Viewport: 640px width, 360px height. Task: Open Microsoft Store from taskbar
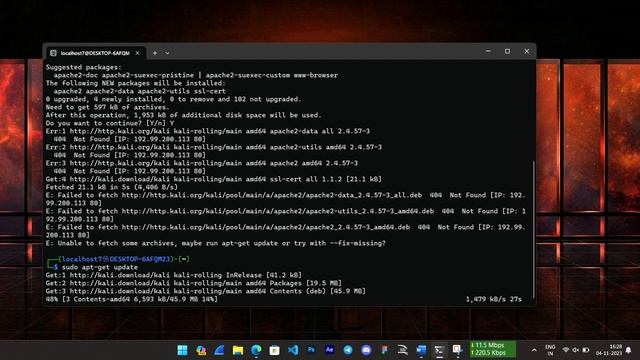(274, 350)
